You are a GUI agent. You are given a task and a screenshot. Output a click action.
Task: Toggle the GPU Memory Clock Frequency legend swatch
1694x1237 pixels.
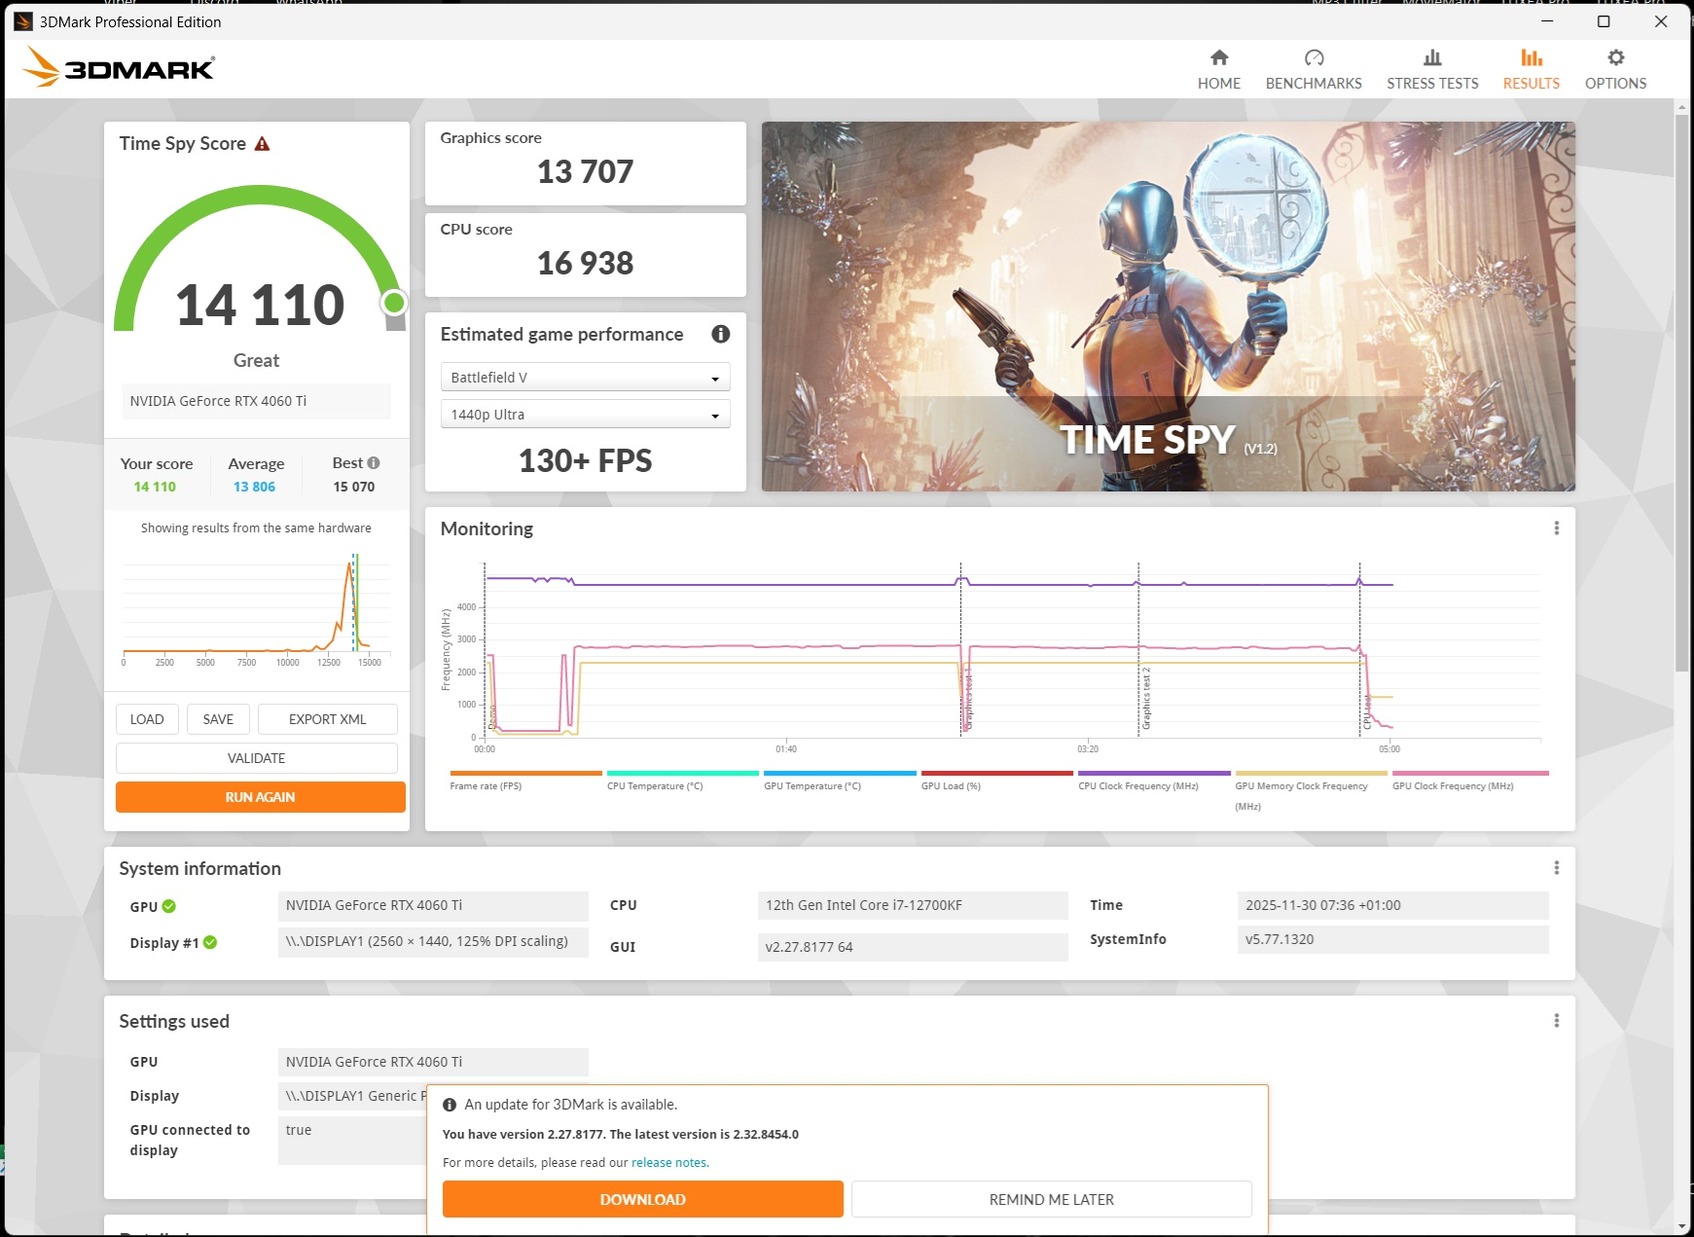click(1311, 773)
